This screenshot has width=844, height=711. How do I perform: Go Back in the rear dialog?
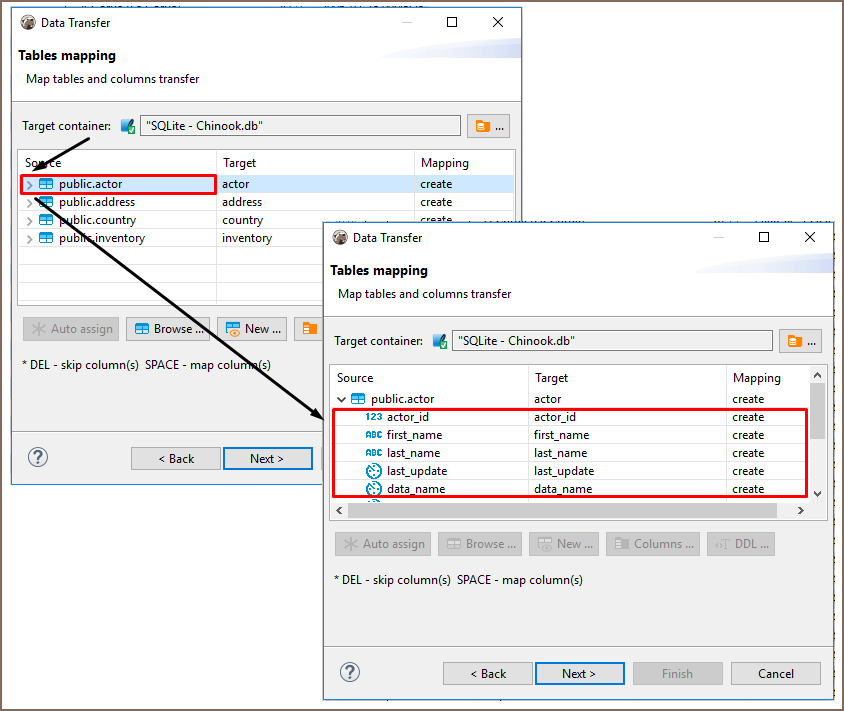tap(175, 458)
